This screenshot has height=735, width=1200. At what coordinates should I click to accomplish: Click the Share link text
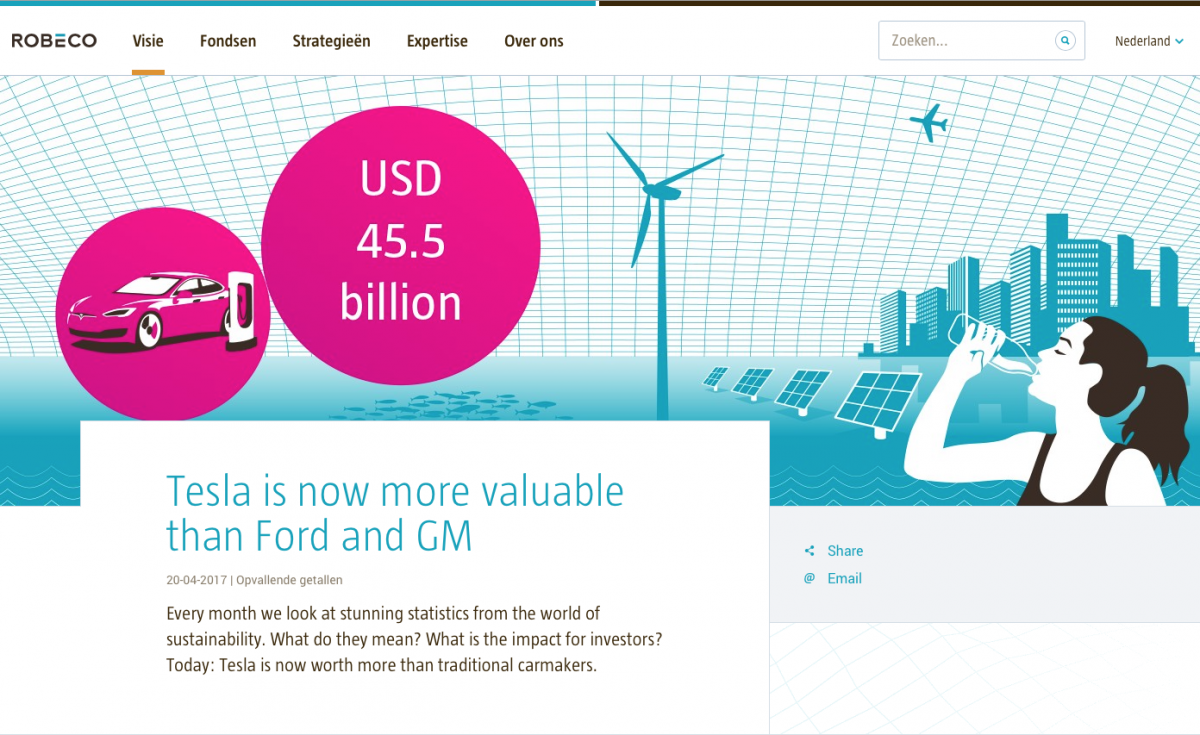[845, 551]
